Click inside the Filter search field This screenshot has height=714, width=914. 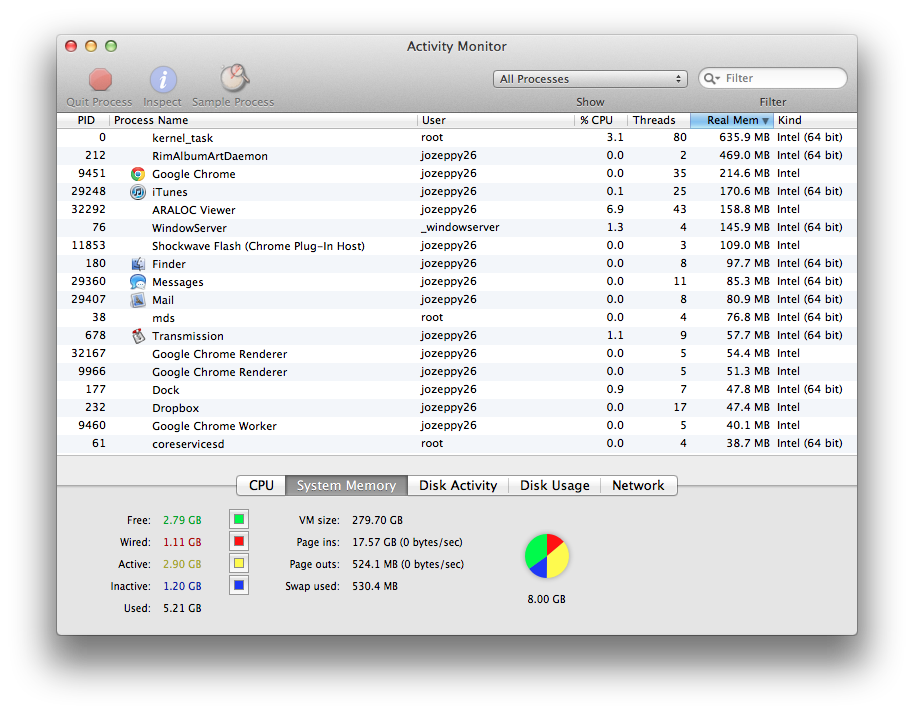(773, 78)
